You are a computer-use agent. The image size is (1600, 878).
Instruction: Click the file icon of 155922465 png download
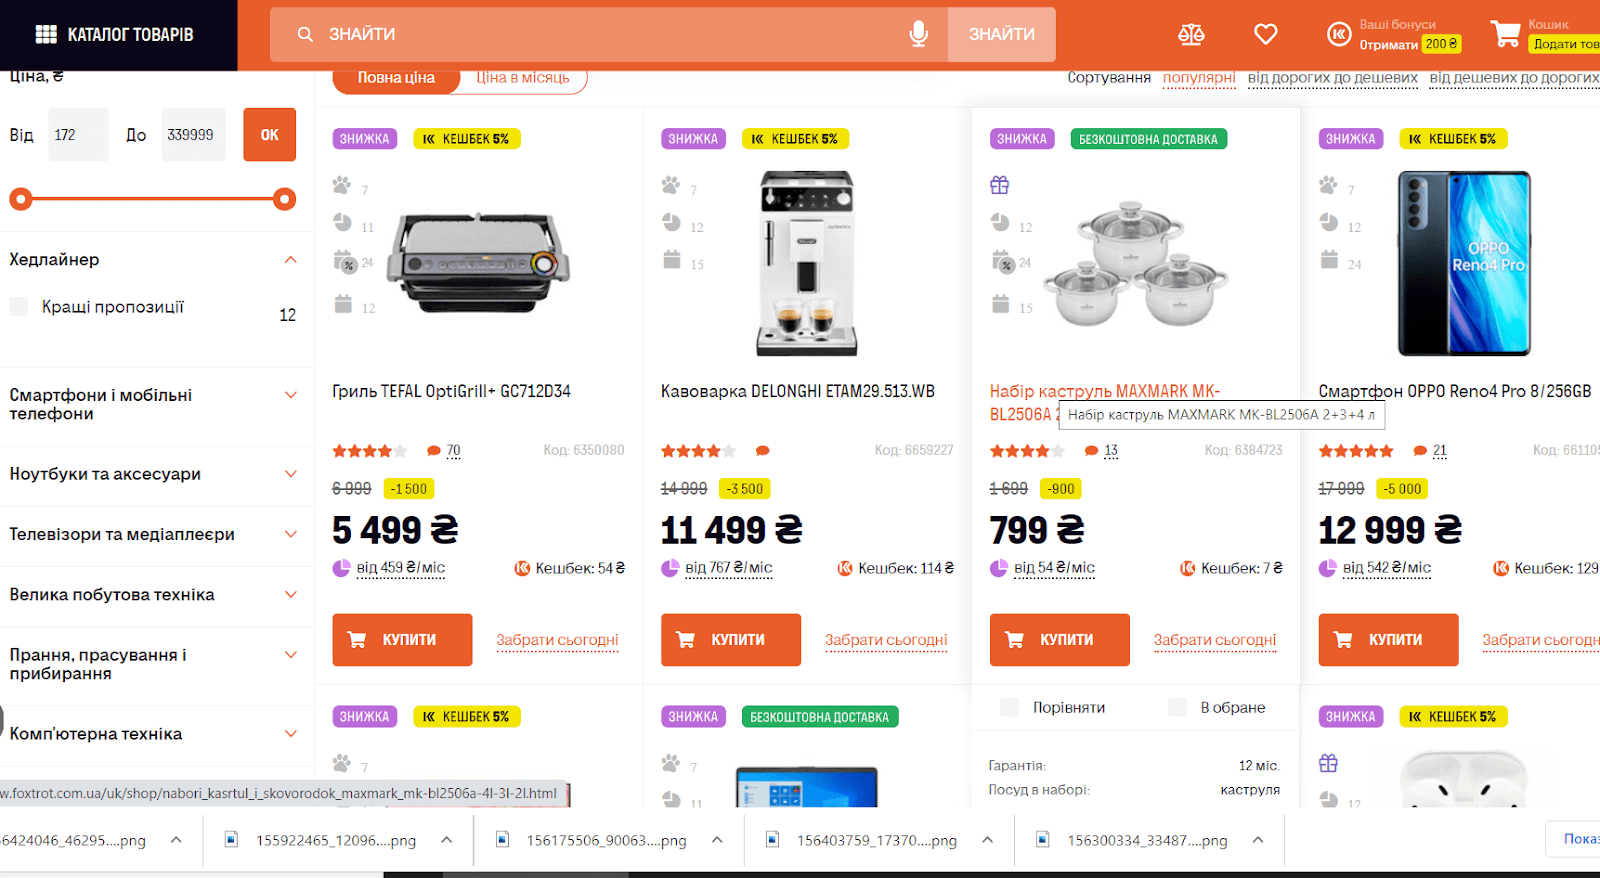click(231, 840)
